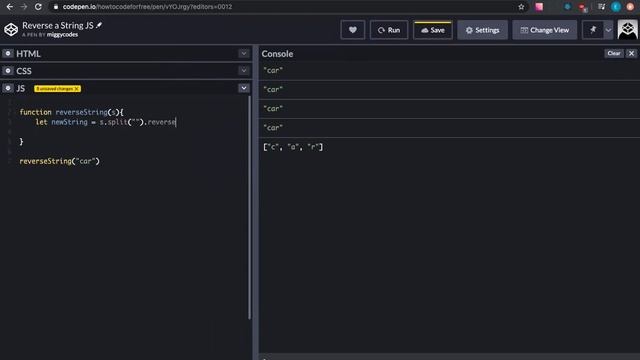640x360 pixels.
Task: Save the pen
Action: click(433, 30)
